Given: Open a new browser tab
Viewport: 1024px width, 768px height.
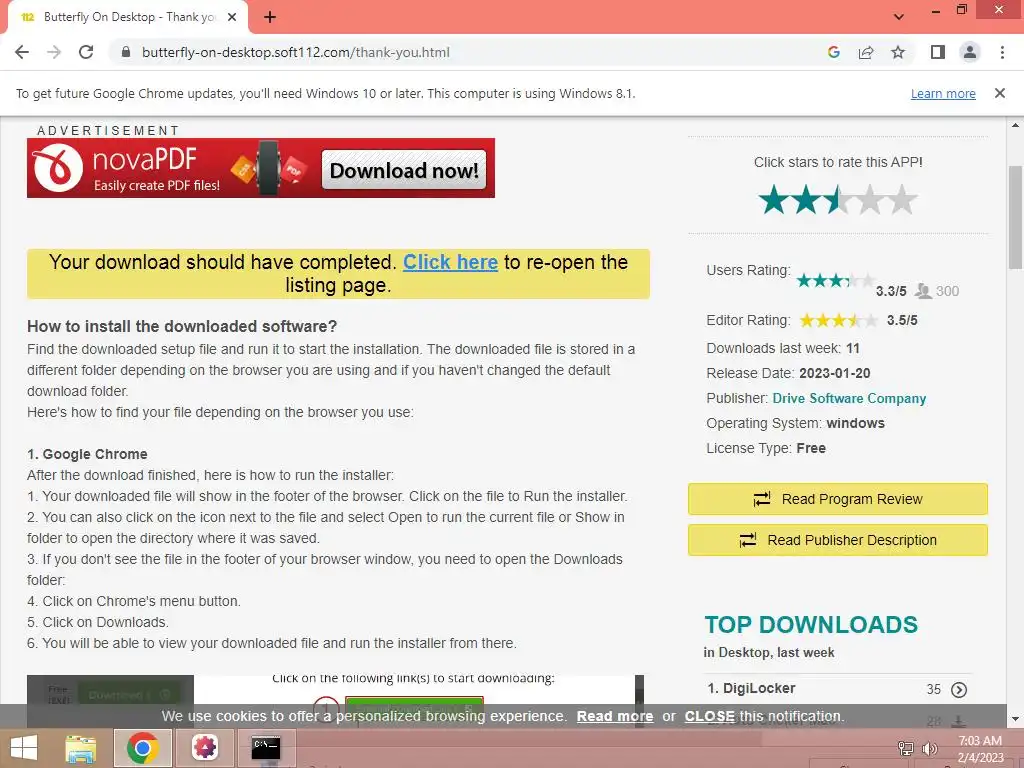Looking at the screenshot, I should [x=270, y=17].
